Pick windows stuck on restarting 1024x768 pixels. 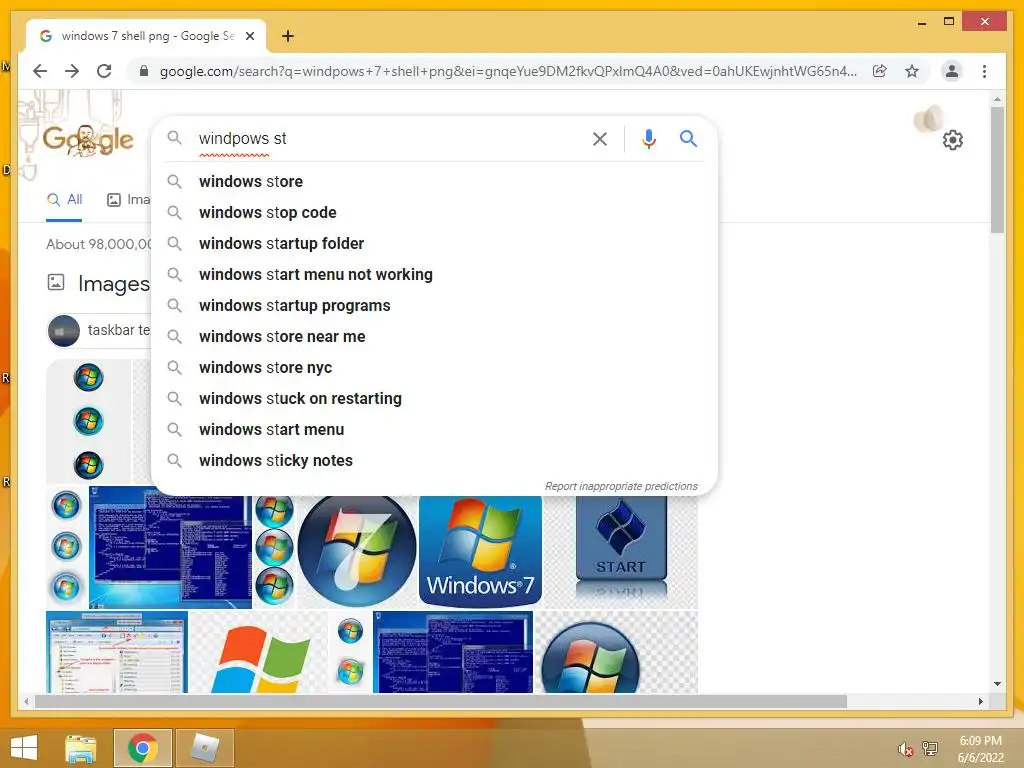click(434, 398)
